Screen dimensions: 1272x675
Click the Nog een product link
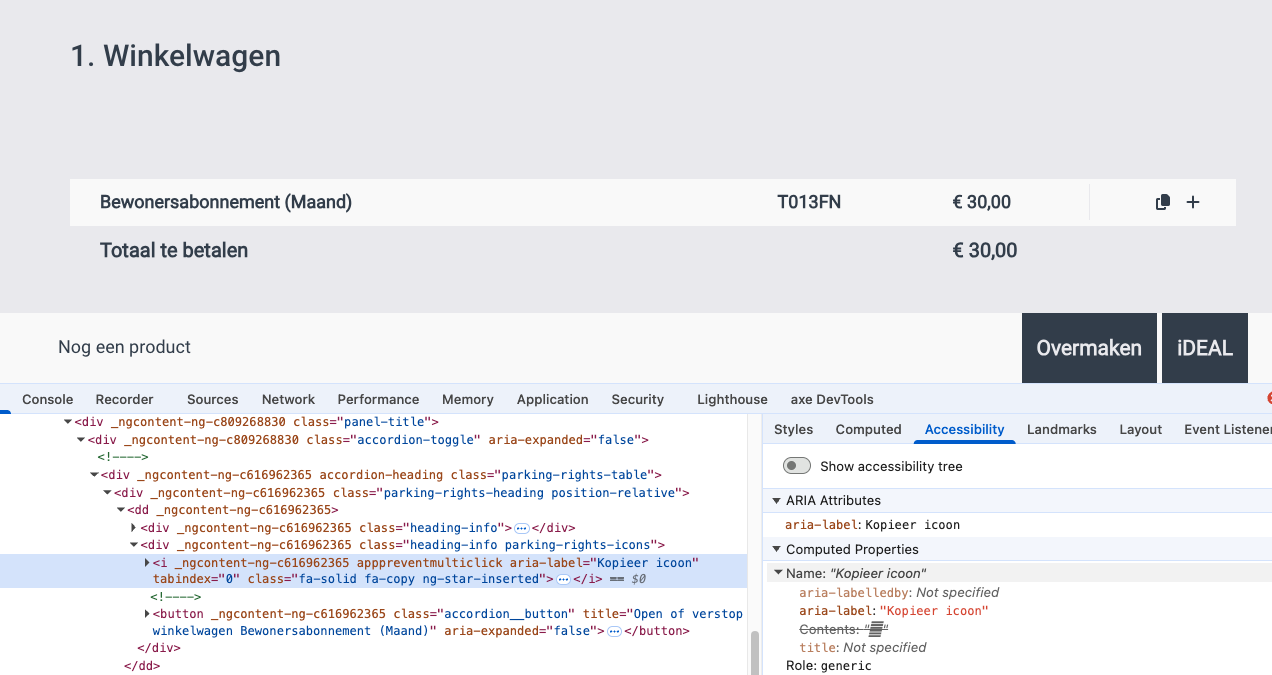click(x=125, y=347)
